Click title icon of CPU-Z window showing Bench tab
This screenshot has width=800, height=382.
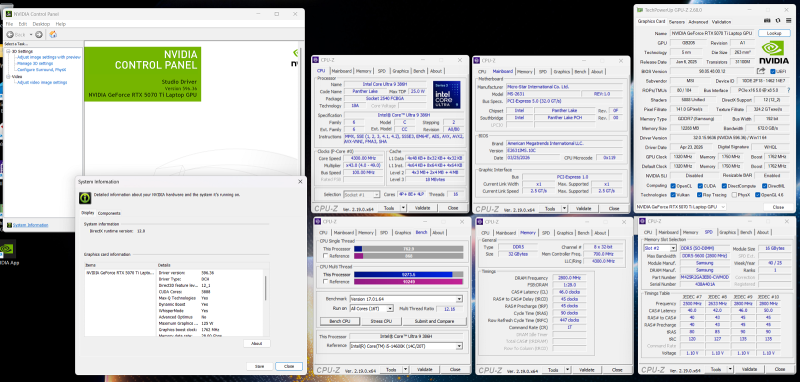[x=318, y=221]
